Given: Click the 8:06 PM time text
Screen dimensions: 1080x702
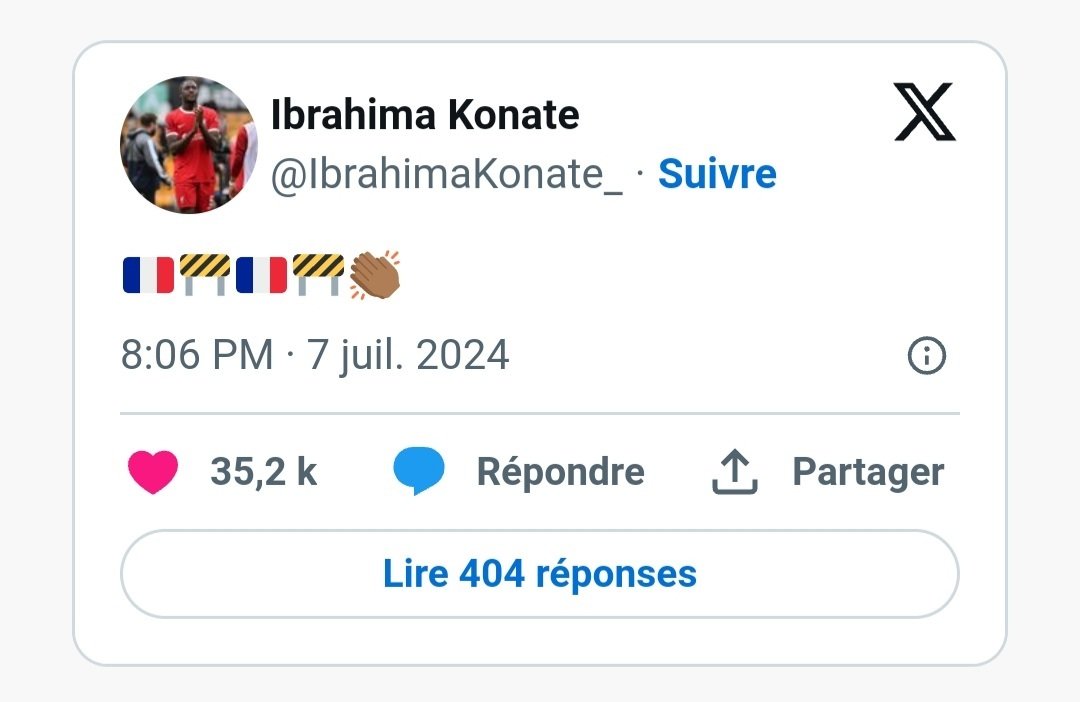Looking at the screenshot, I should 196,355.
